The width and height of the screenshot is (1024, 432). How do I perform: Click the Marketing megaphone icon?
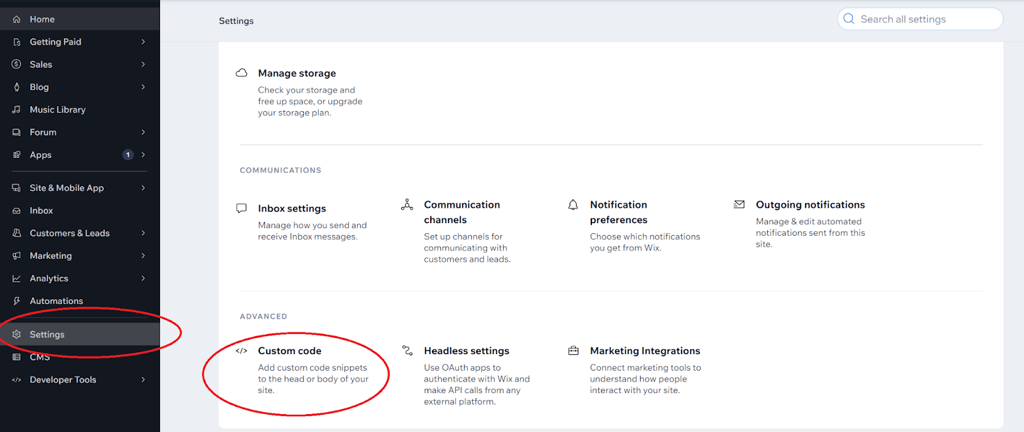[17, 256]
